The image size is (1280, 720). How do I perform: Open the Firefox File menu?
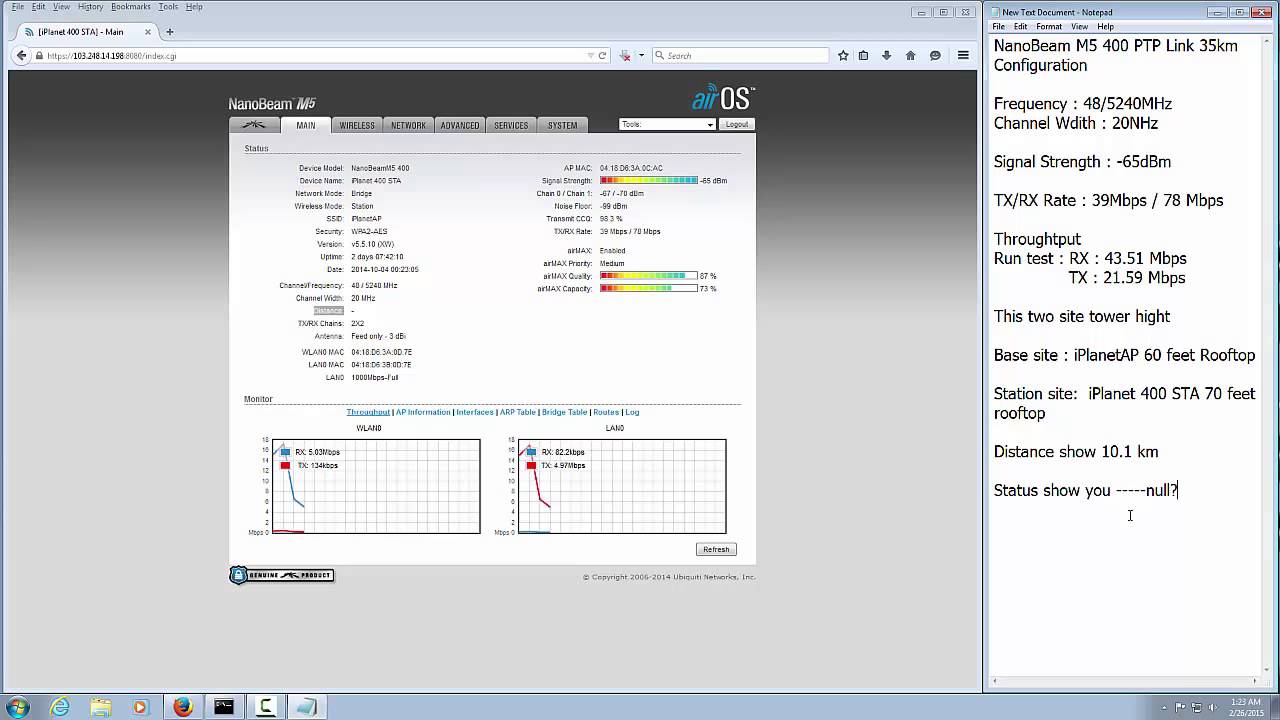18,7
